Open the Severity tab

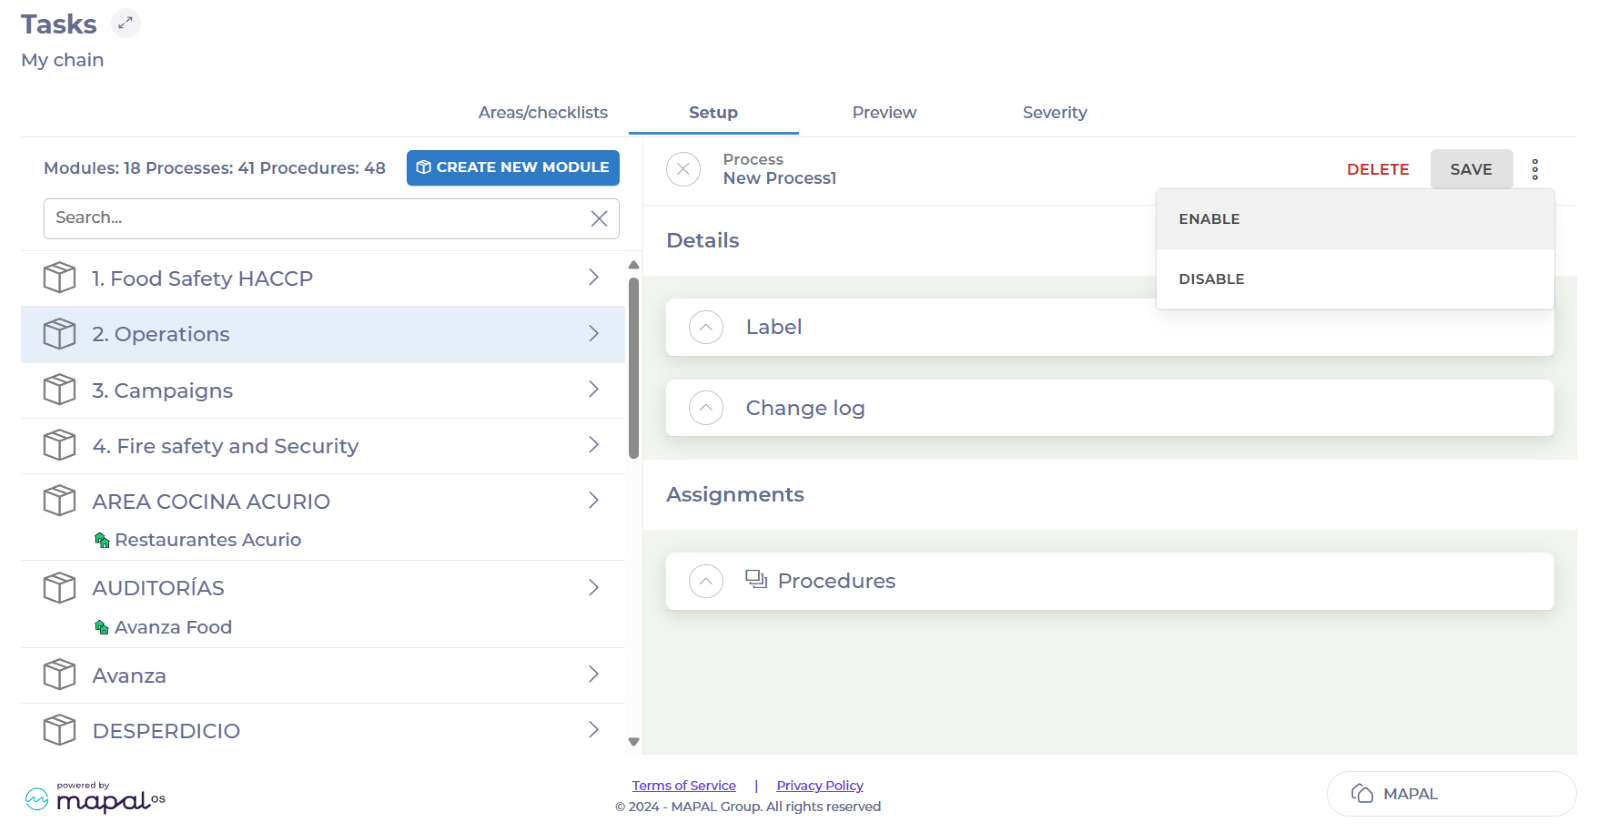[1055, 112]
